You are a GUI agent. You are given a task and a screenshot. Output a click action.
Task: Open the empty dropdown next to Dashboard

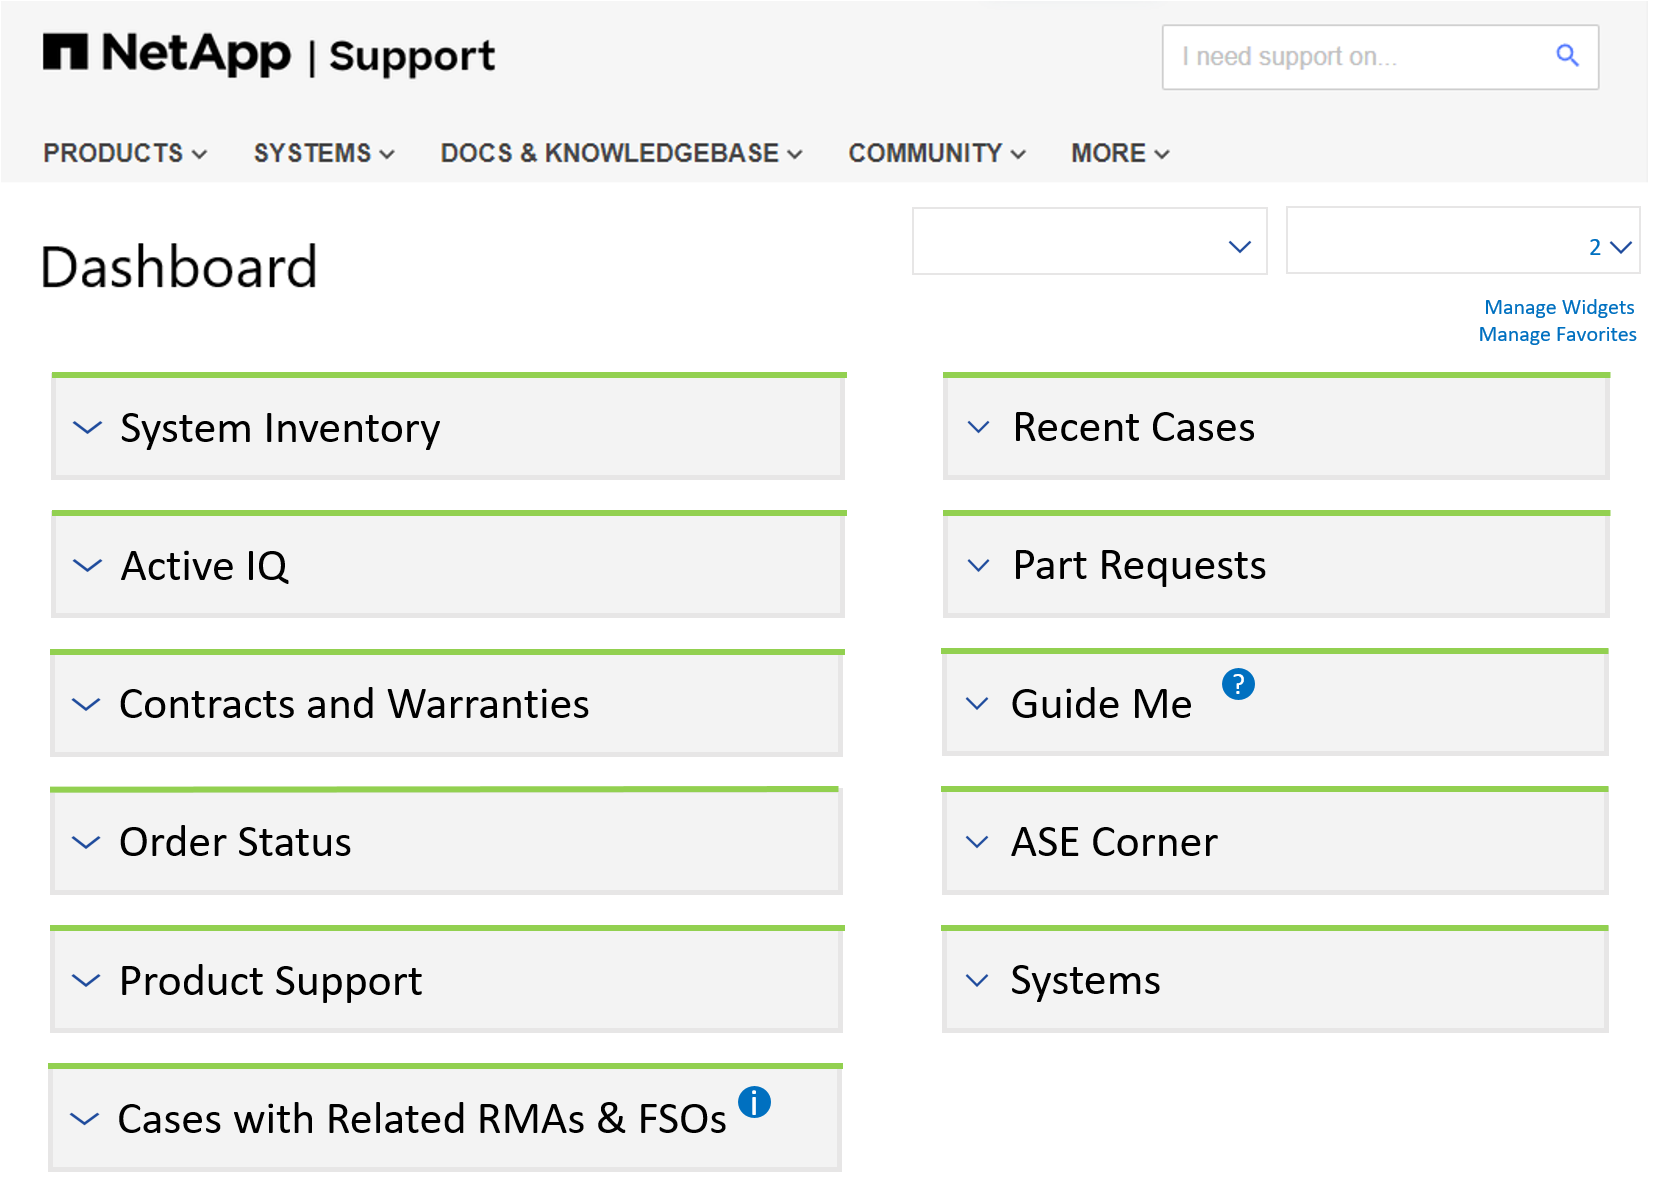(1089, 242)
